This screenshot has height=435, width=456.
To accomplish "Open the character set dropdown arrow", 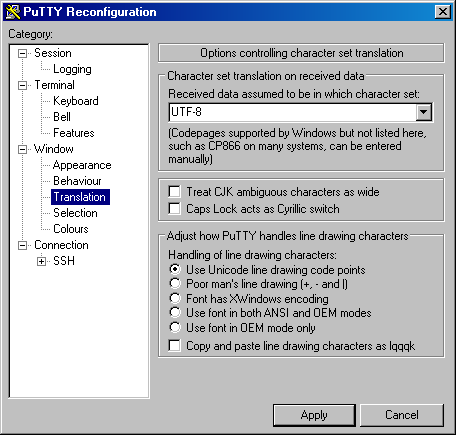I will click(423, 112).
